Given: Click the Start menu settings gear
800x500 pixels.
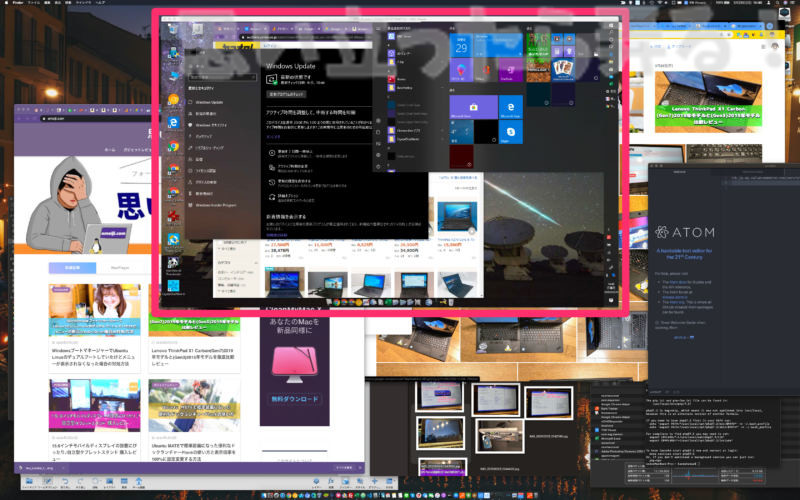Looking at the screenshot, I should pyautogui.click(x=378, y=155).
